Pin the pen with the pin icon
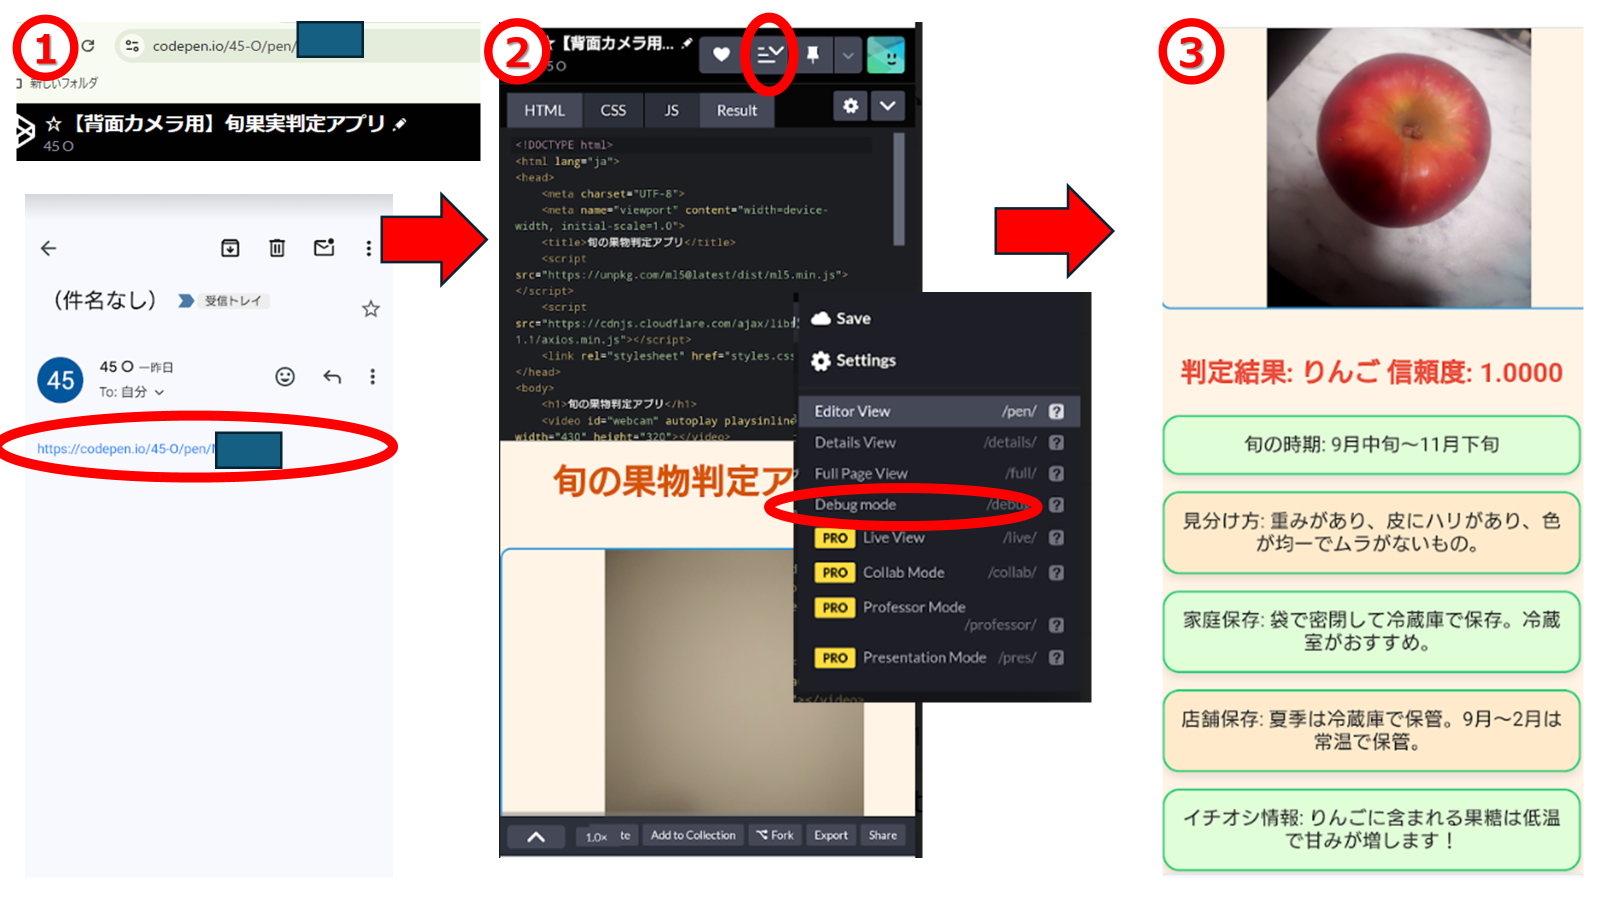Viewport: 1600px width, 900px height. (813, 55)
